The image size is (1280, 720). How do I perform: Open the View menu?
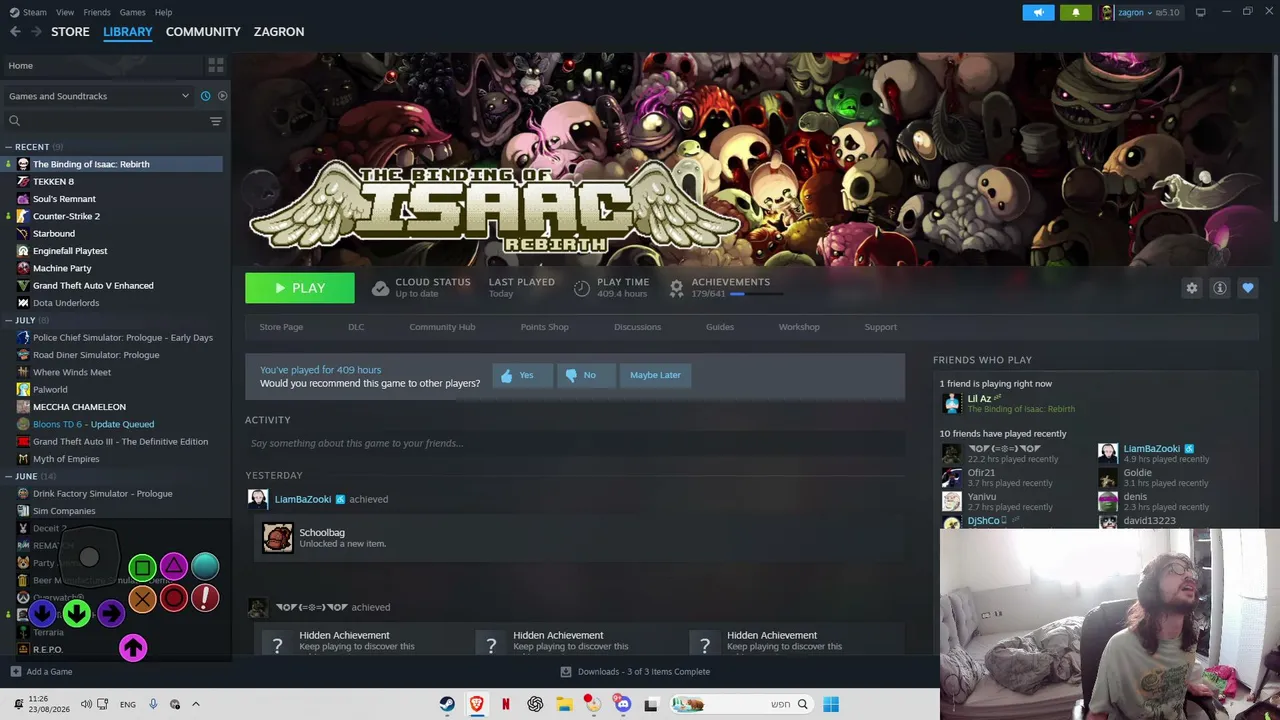[65, 12]
